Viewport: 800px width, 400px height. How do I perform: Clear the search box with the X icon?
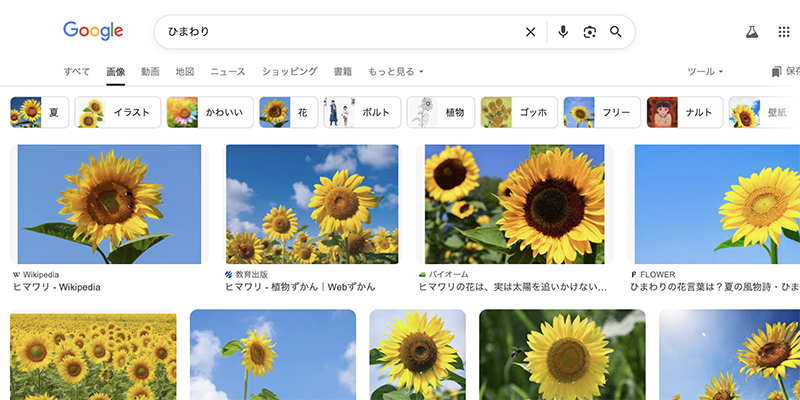point(531,32)
